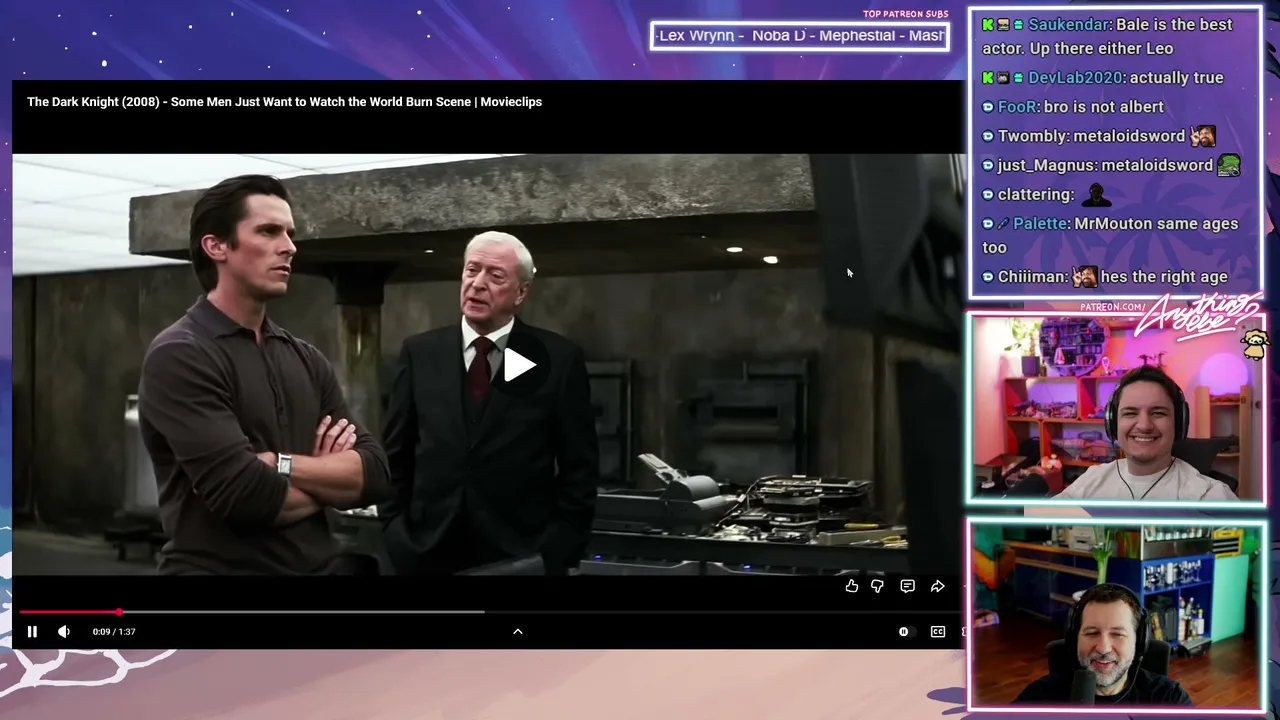Screen dimensions: 1280x720
Task: Click the chat badge icon beside FooR
Action: tap(988, 107)
